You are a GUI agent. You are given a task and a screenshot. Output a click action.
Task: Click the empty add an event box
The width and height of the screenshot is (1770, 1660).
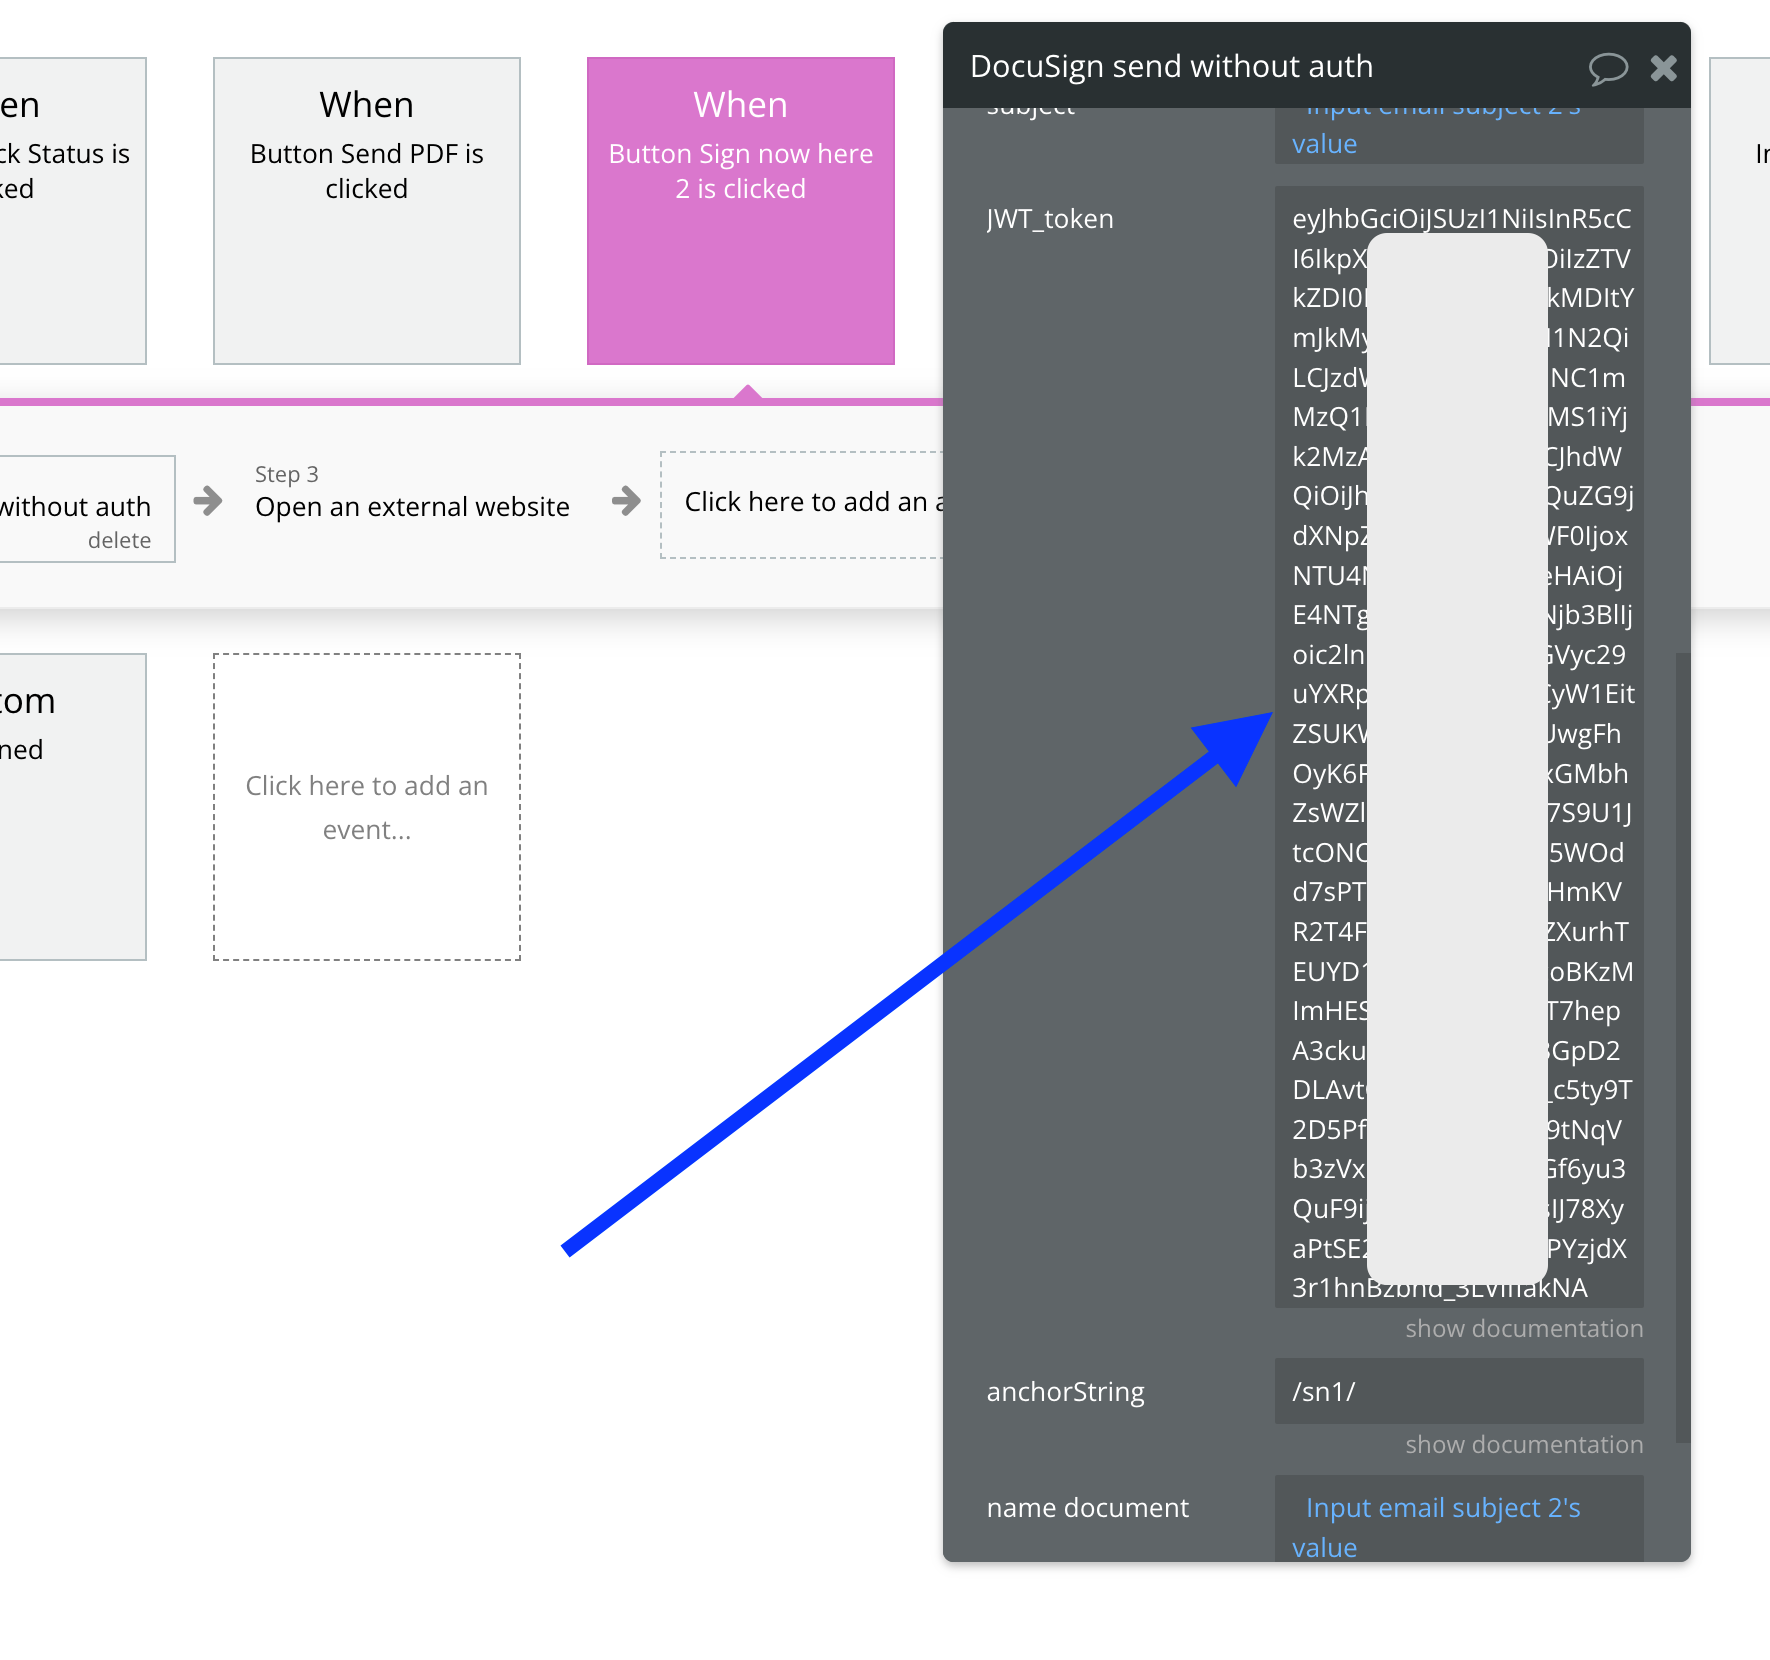(367, 807)
